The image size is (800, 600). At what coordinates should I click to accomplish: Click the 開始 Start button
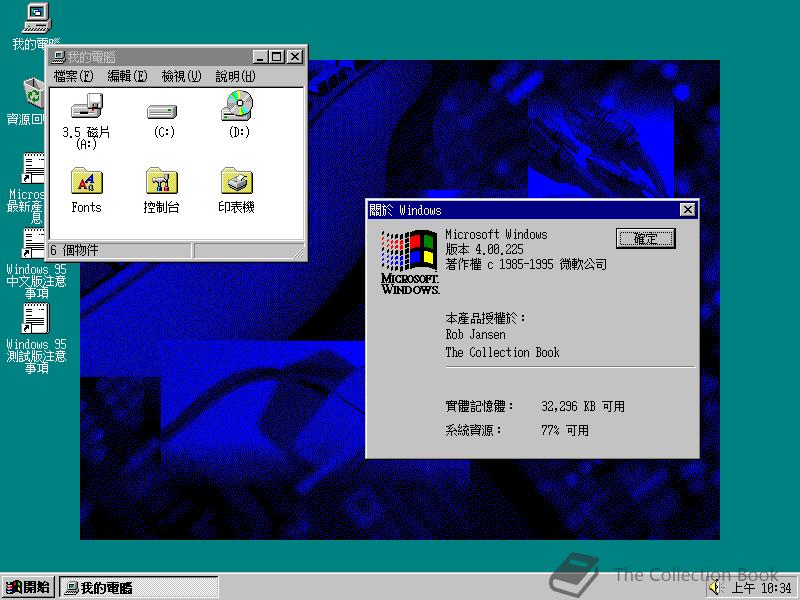pyautogui.click(x=28, y=587)
